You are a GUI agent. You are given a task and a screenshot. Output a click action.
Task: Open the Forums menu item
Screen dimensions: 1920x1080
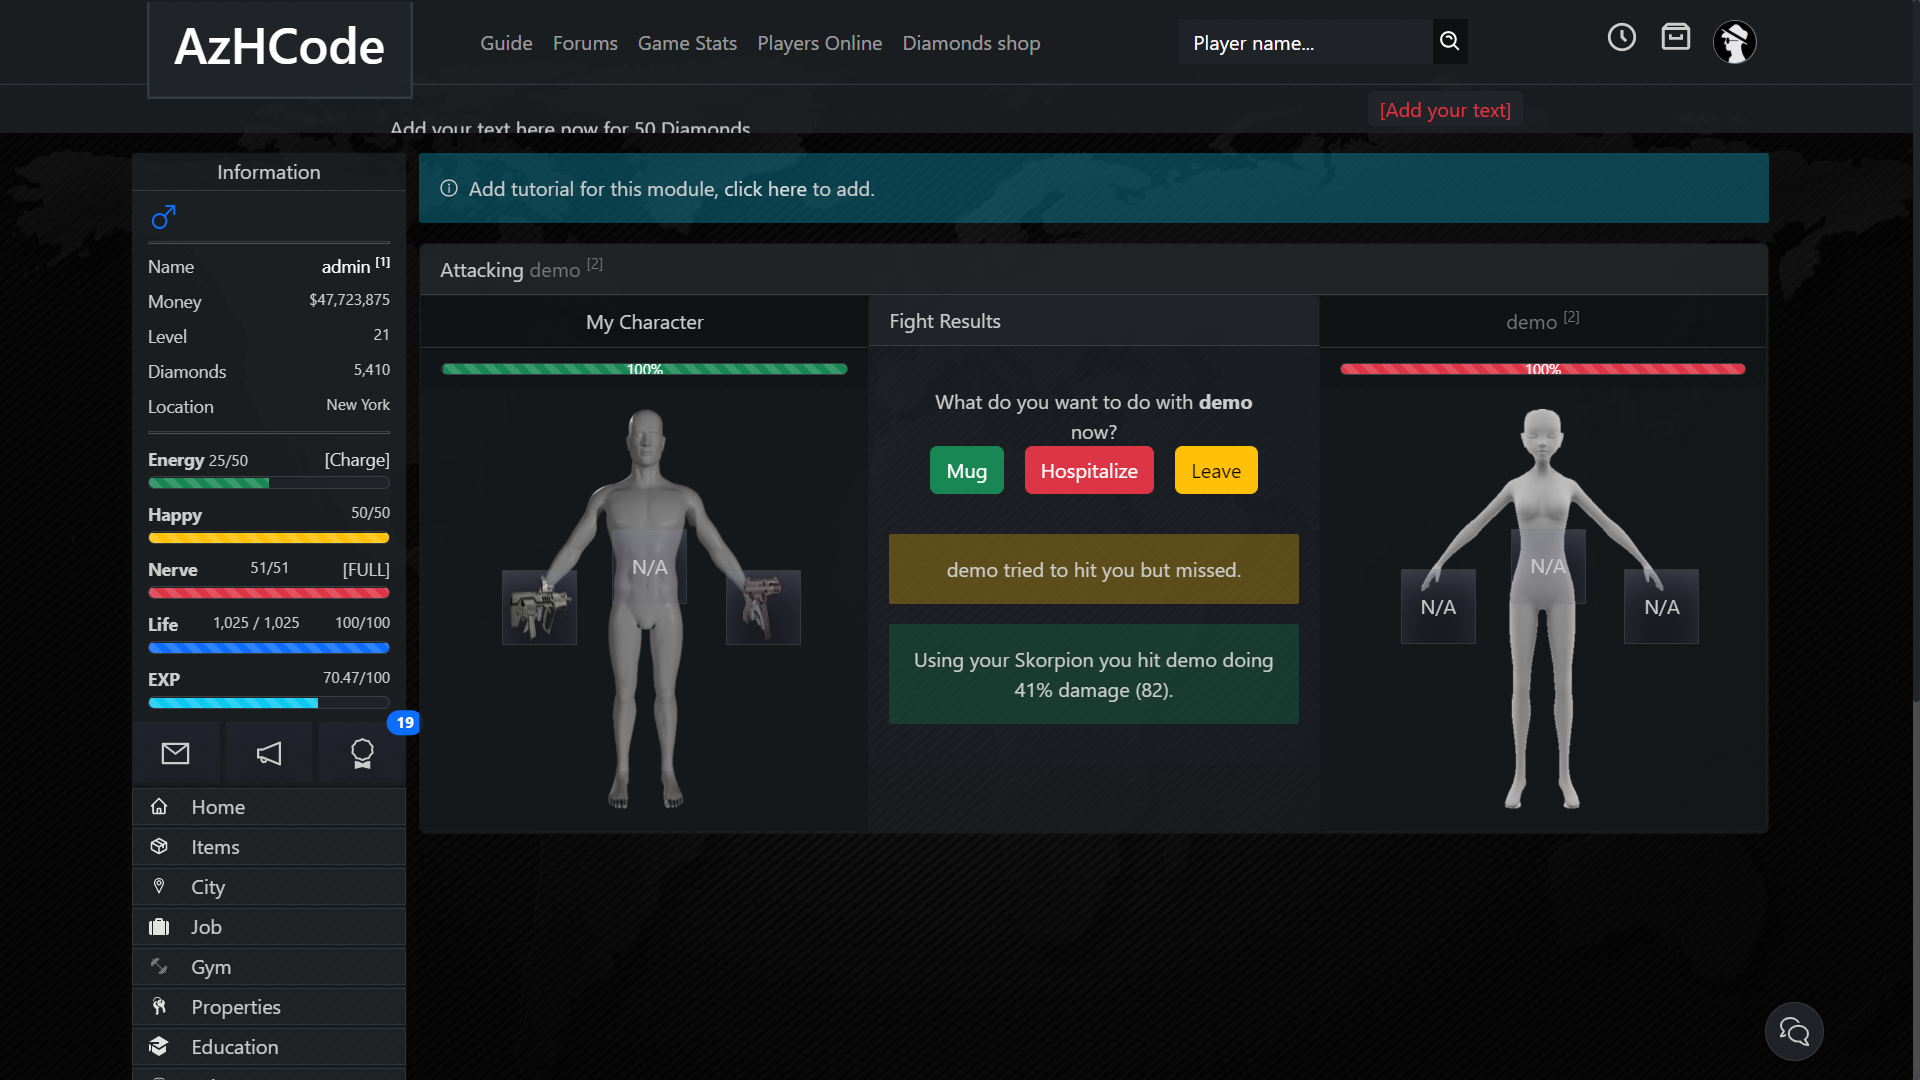(585, 43)
